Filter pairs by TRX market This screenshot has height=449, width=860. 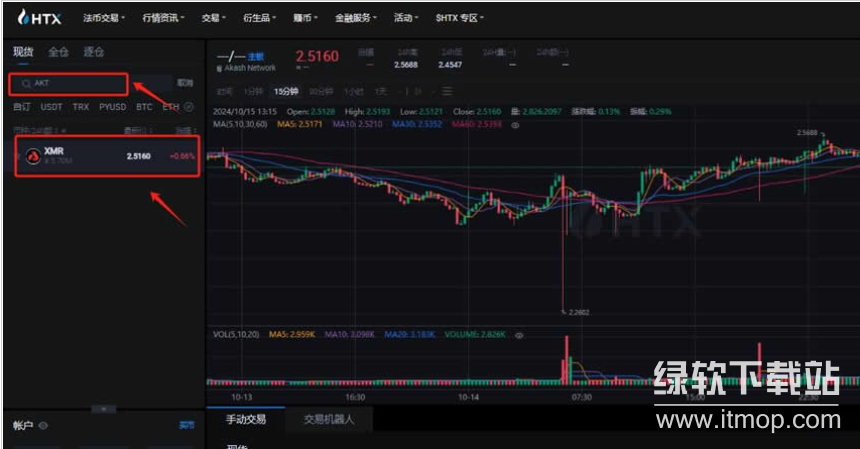[x=81, y=107]
